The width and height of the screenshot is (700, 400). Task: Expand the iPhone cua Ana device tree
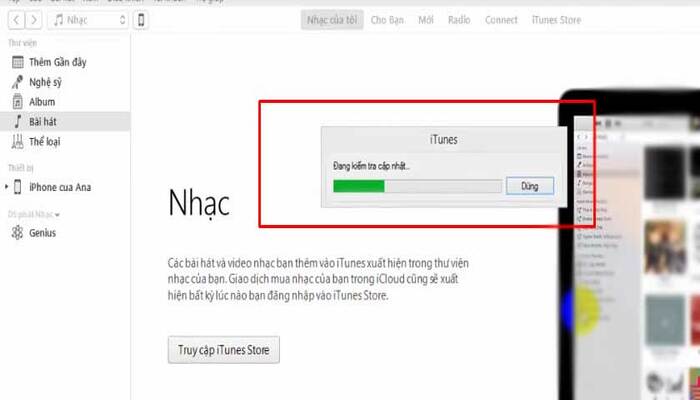pos(6,187)
